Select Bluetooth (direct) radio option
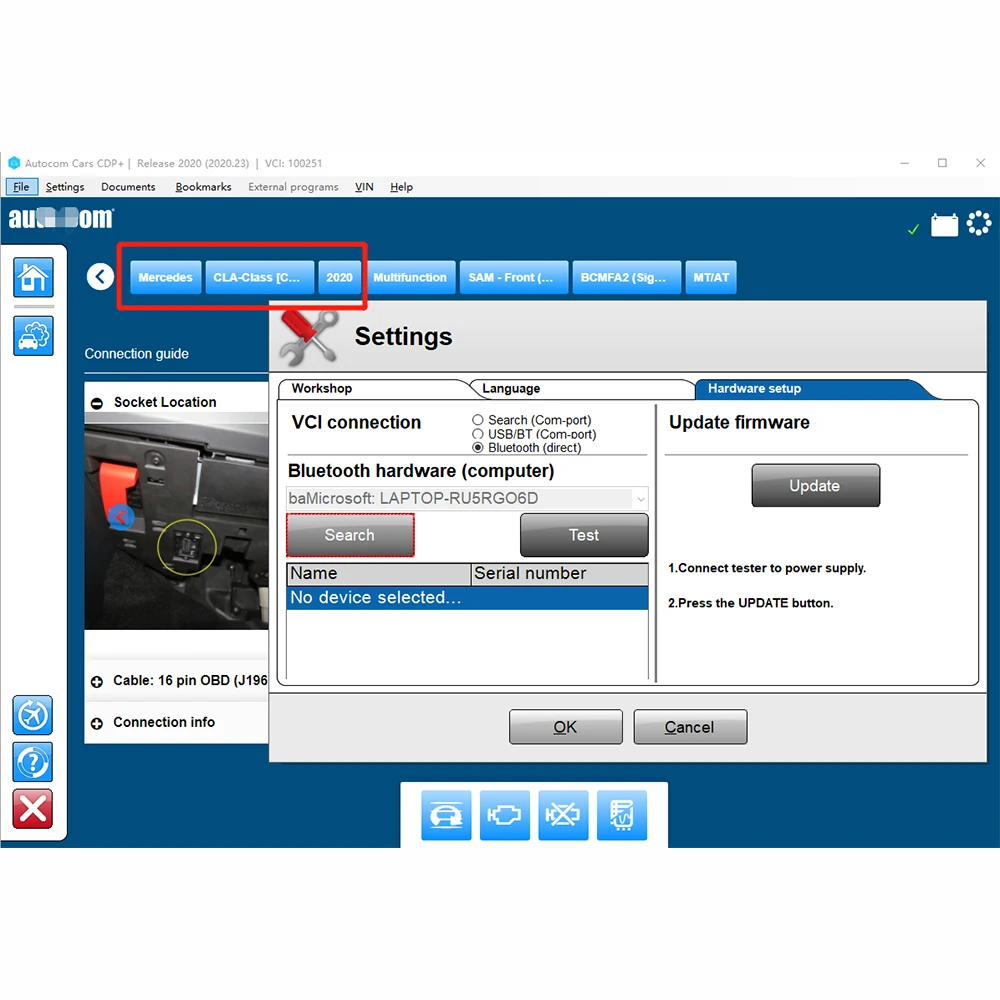The width and height of the screenshot is (1000, 1000). [478, 448]
